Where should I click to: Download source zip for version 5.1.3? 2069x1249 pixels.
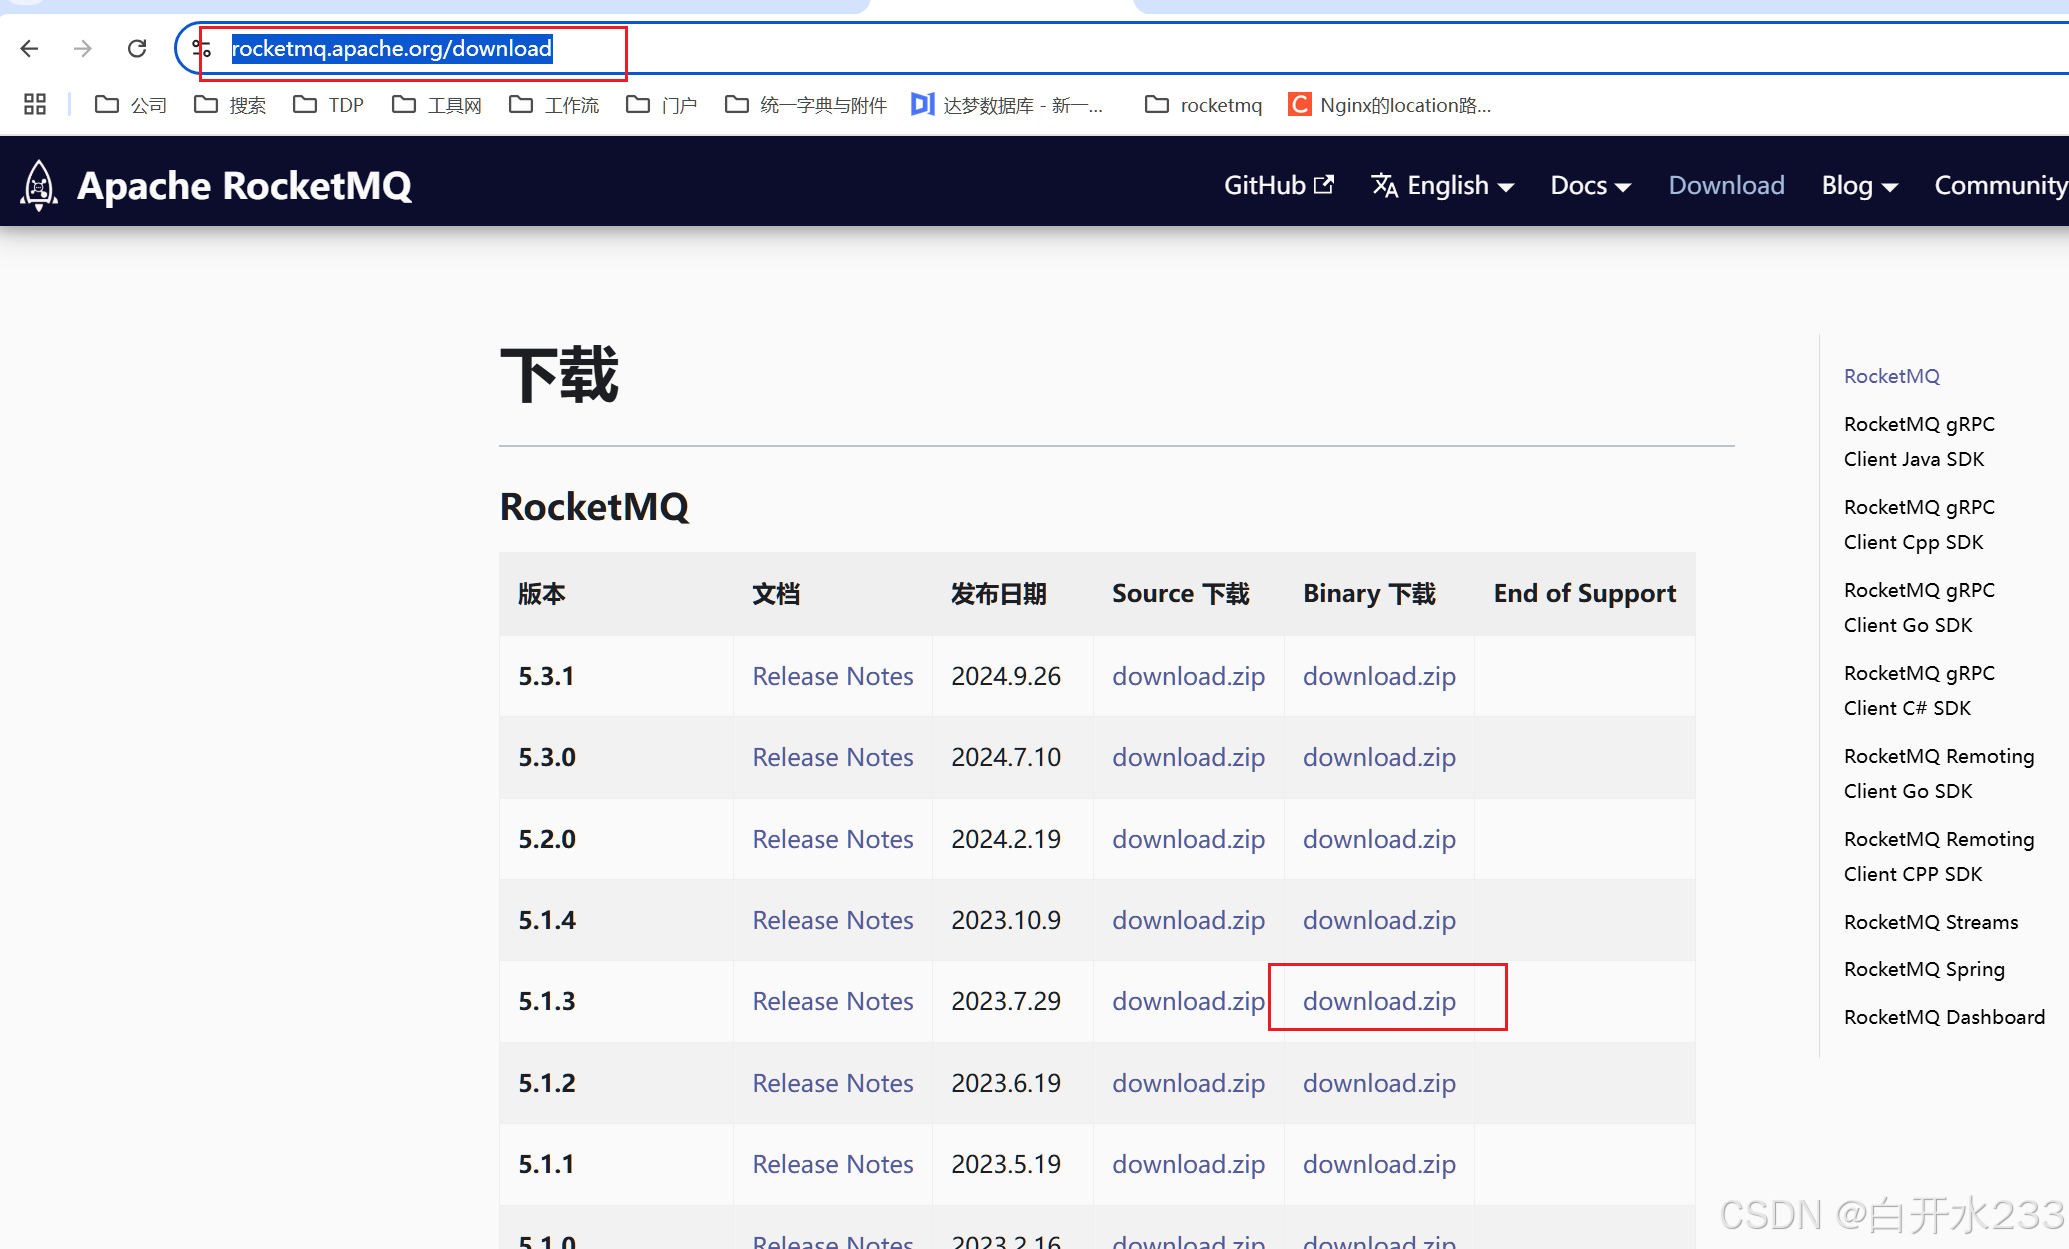pos(1188,1001)
